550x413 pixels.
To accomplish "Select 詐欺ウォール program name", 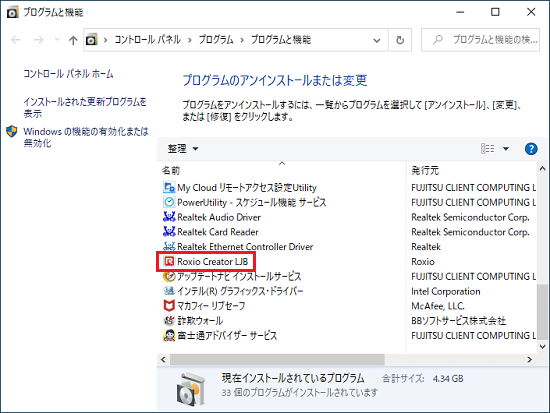I will point(200,321).
